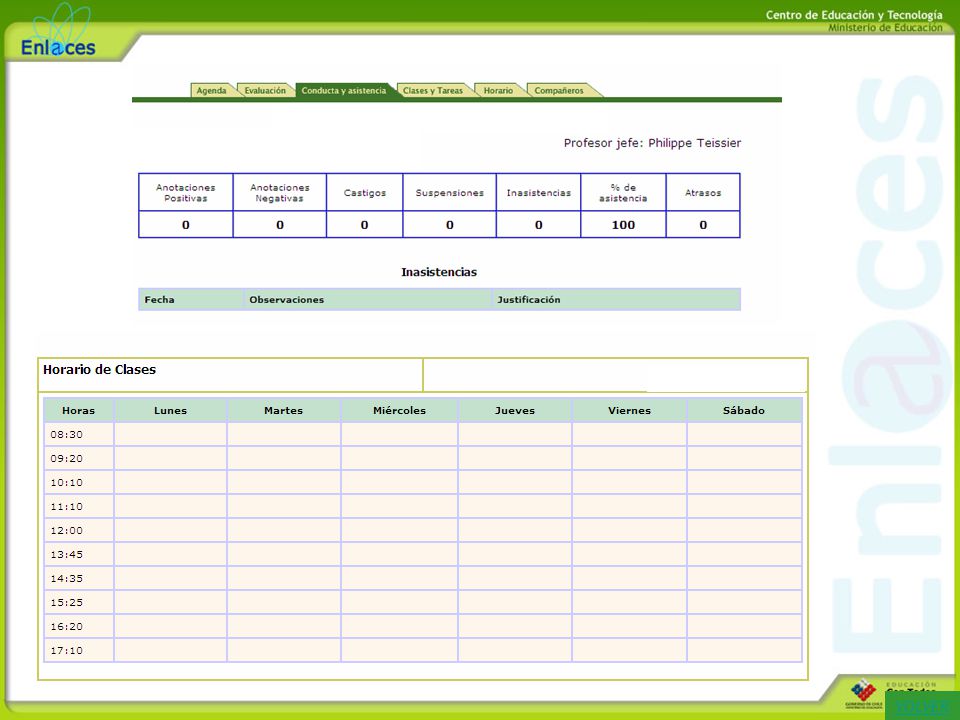Click the 0 value under Suspensiones
This screenshot has width=960, height=720.
(x=449, y=225)
